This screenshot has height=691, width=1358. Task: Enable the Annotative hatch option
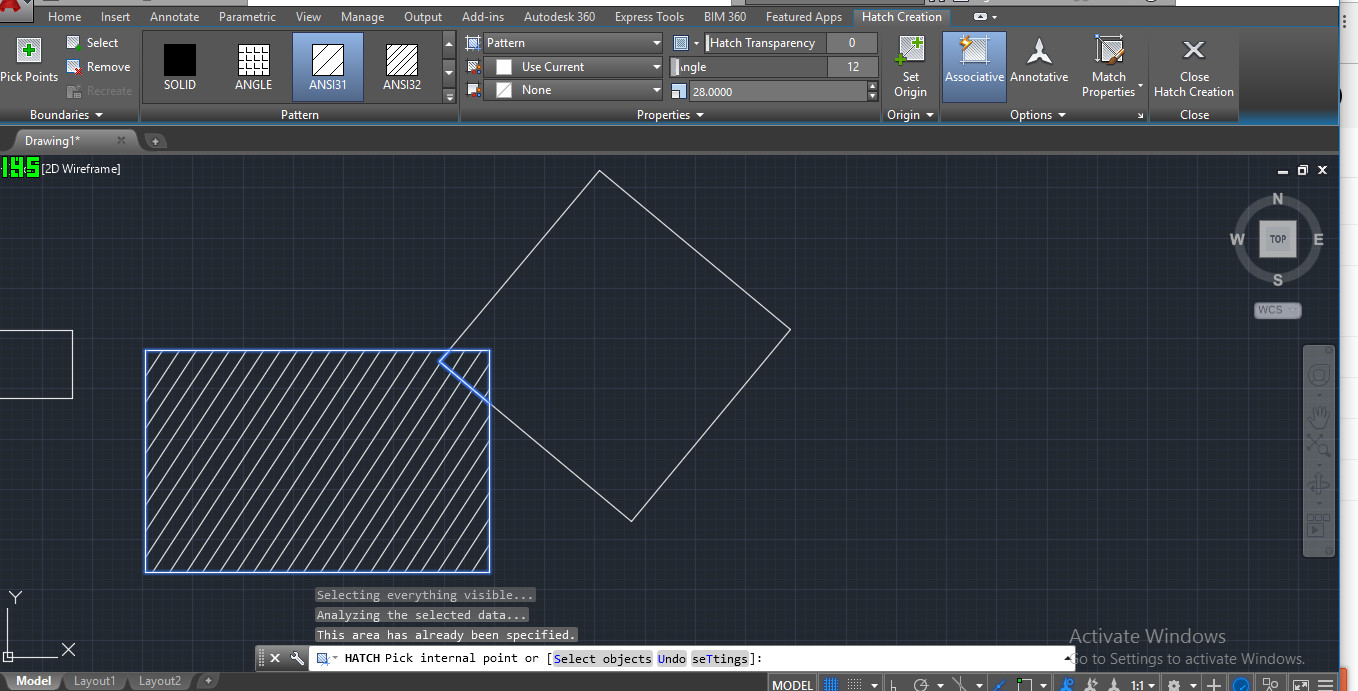(x=1039, y=67)
